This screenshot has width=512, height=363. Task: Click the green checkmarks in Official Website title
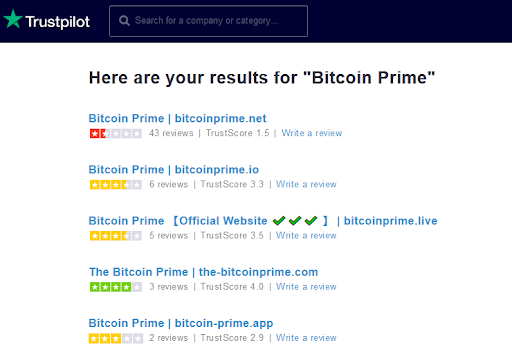pos(295,221)
